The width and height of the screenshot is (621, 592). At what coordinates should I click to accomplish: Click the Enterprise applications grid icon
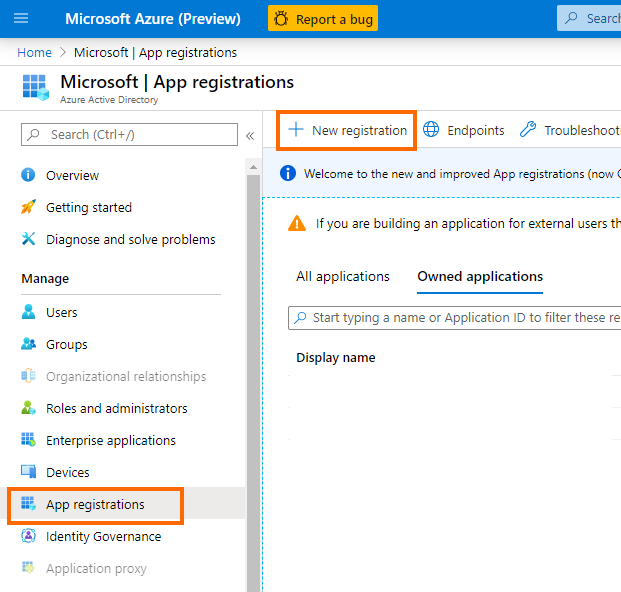(x=28, y=440)
